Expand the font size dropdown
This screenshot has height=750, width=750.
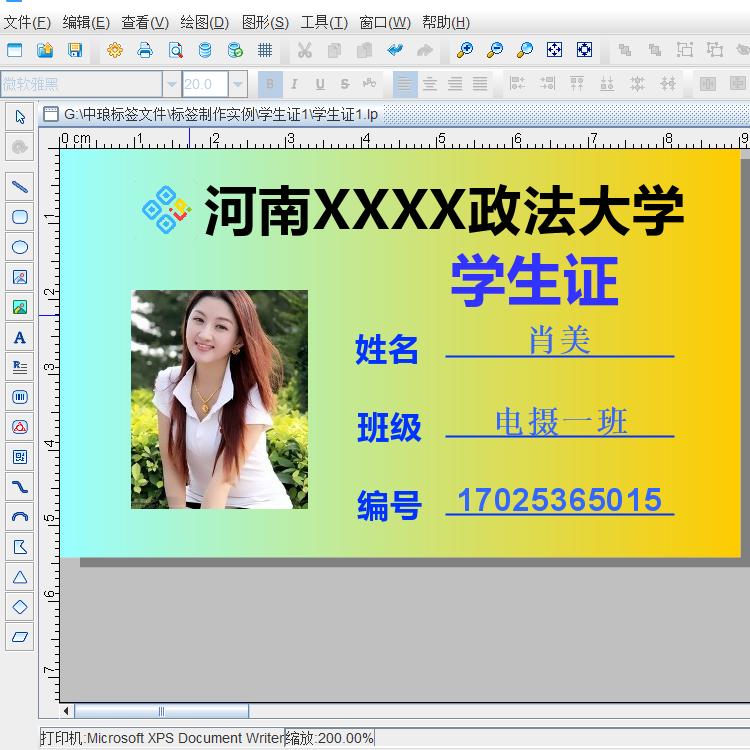[237, 84]
